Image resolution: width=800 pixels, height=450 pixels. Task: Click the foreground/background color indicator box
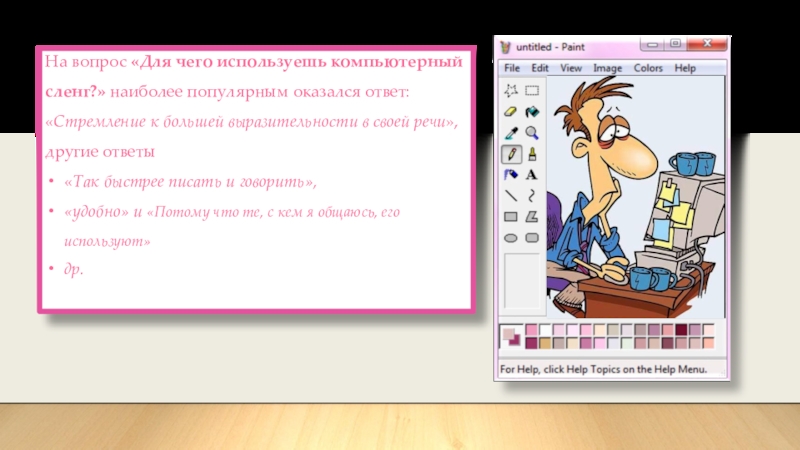[511, 336]
